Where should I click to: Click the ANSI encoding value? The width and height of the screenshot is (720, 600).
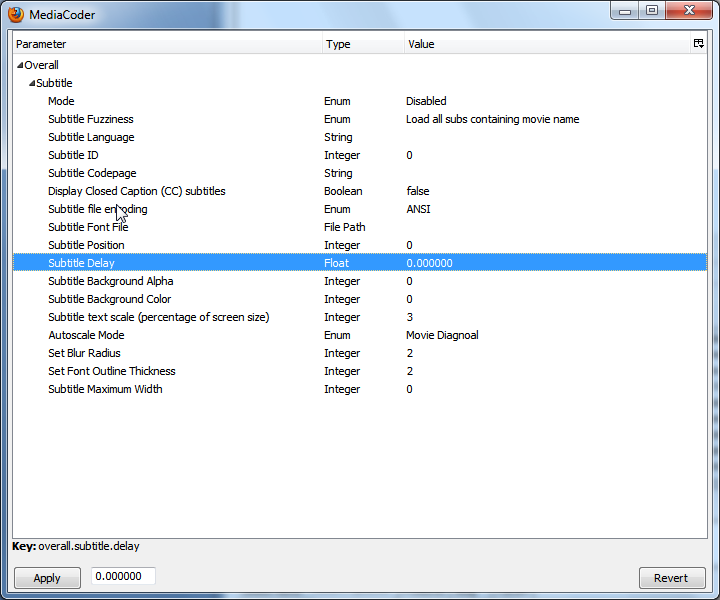(418, 209)
